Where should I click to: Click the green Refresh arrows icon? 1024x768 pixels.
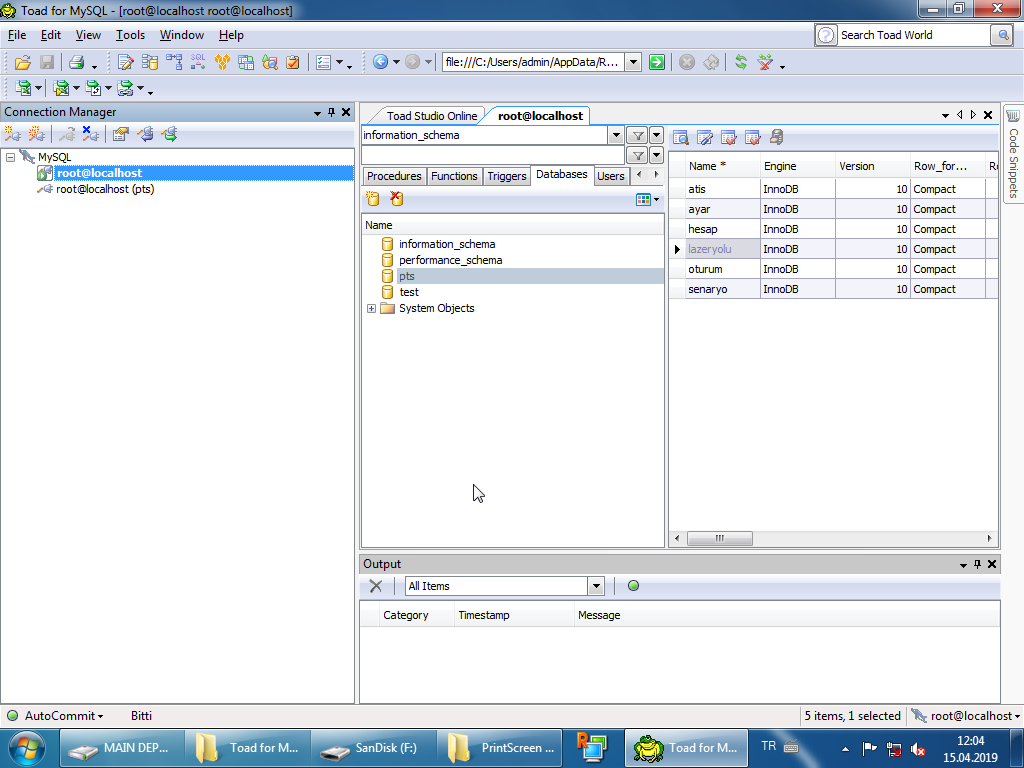click(741, 62)
